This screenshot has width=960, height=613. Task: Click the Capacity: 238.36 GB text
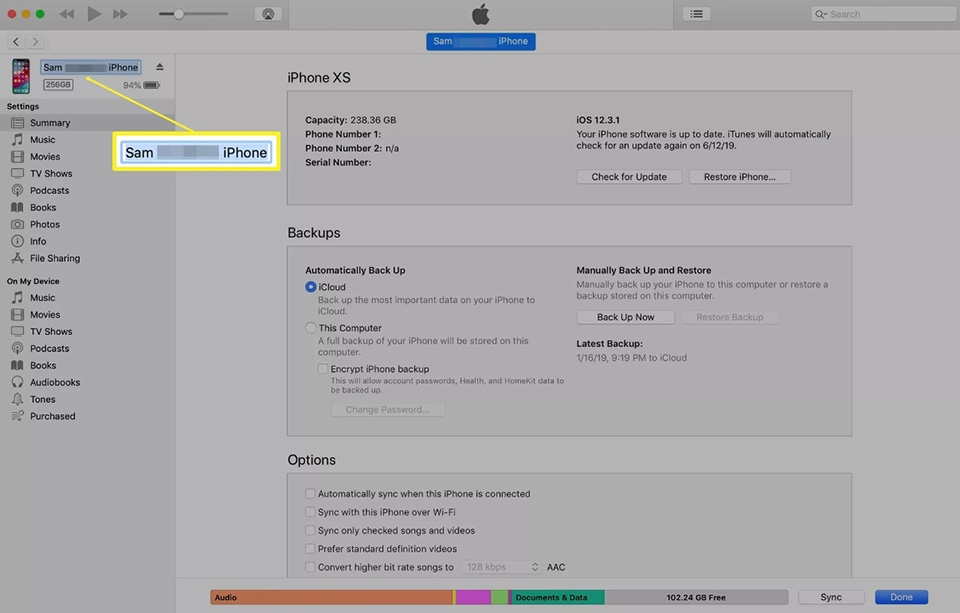click(x=351, y=120)
